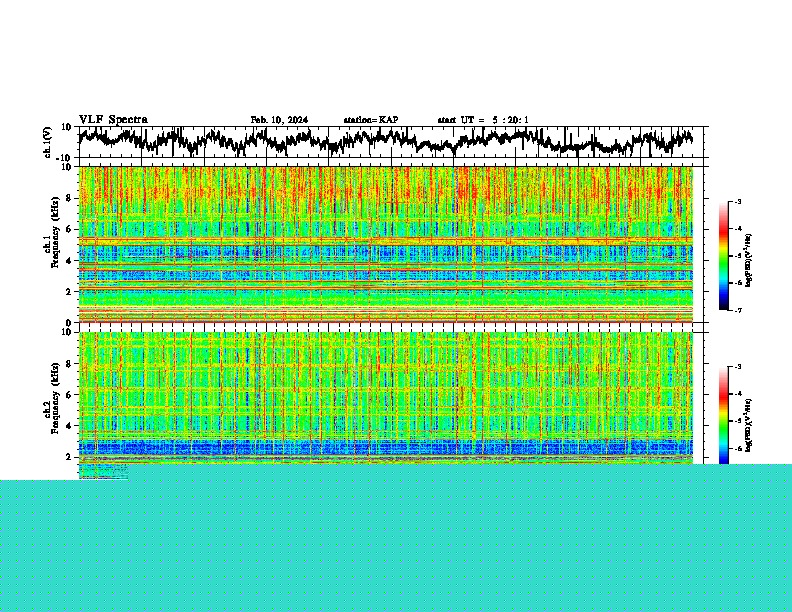The image size is (792, 612).
Task: Click the "VLF Spectra" plot title
Action: point(113,120)
